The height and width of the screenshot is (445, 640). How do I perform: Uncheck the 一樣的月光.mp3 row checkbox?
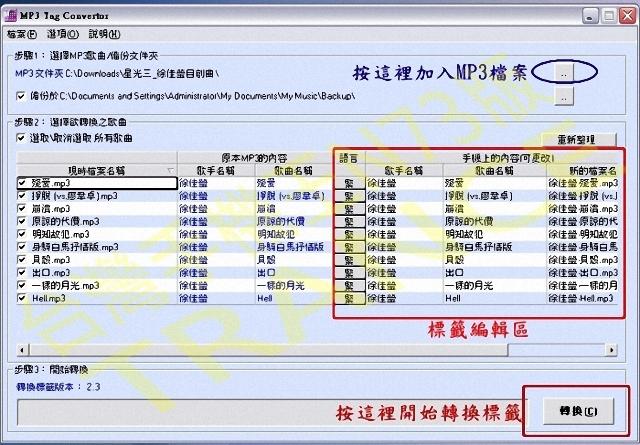click(x=22, y=285)
